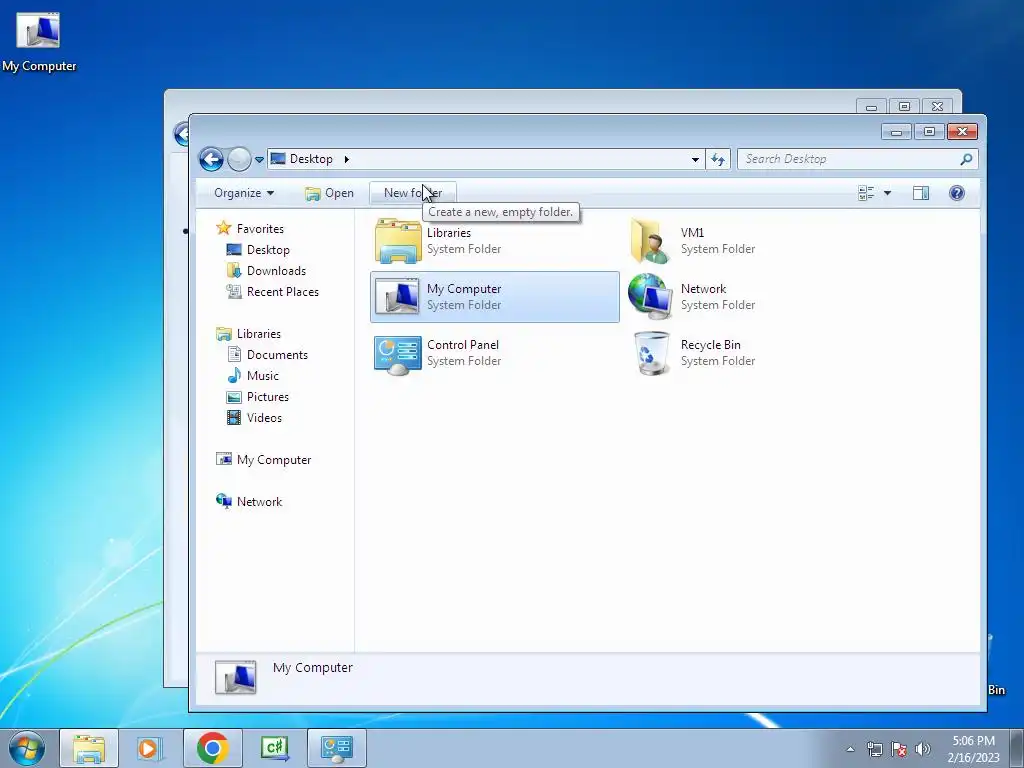Select the VM1 user folder icon
This screenshot has height=768, width=1024.
point(649,241)
